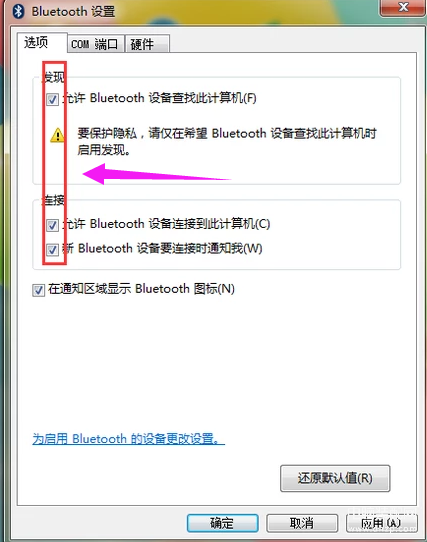This screenshot has width=427, height=542.
Task: Confirm with the 确定 button
Action: point(222,523)
